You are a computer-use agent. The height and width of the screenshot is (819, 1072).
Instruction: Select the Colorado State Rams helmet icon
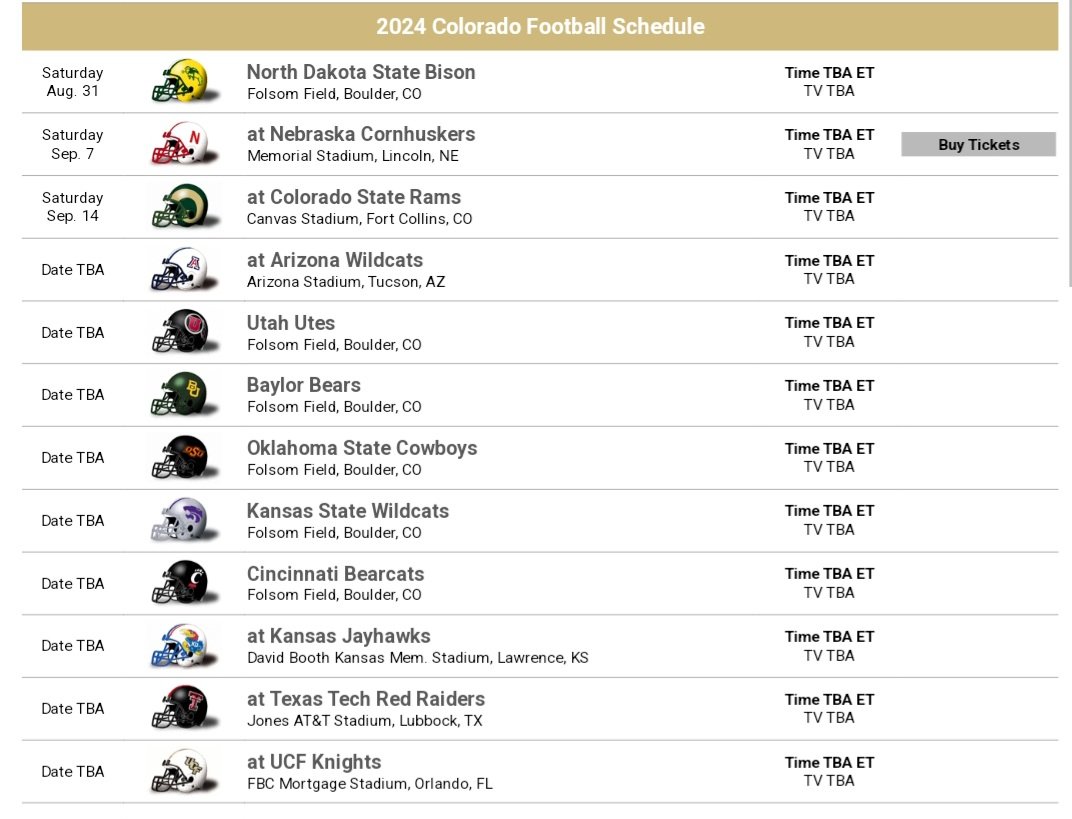click(183, 206)
